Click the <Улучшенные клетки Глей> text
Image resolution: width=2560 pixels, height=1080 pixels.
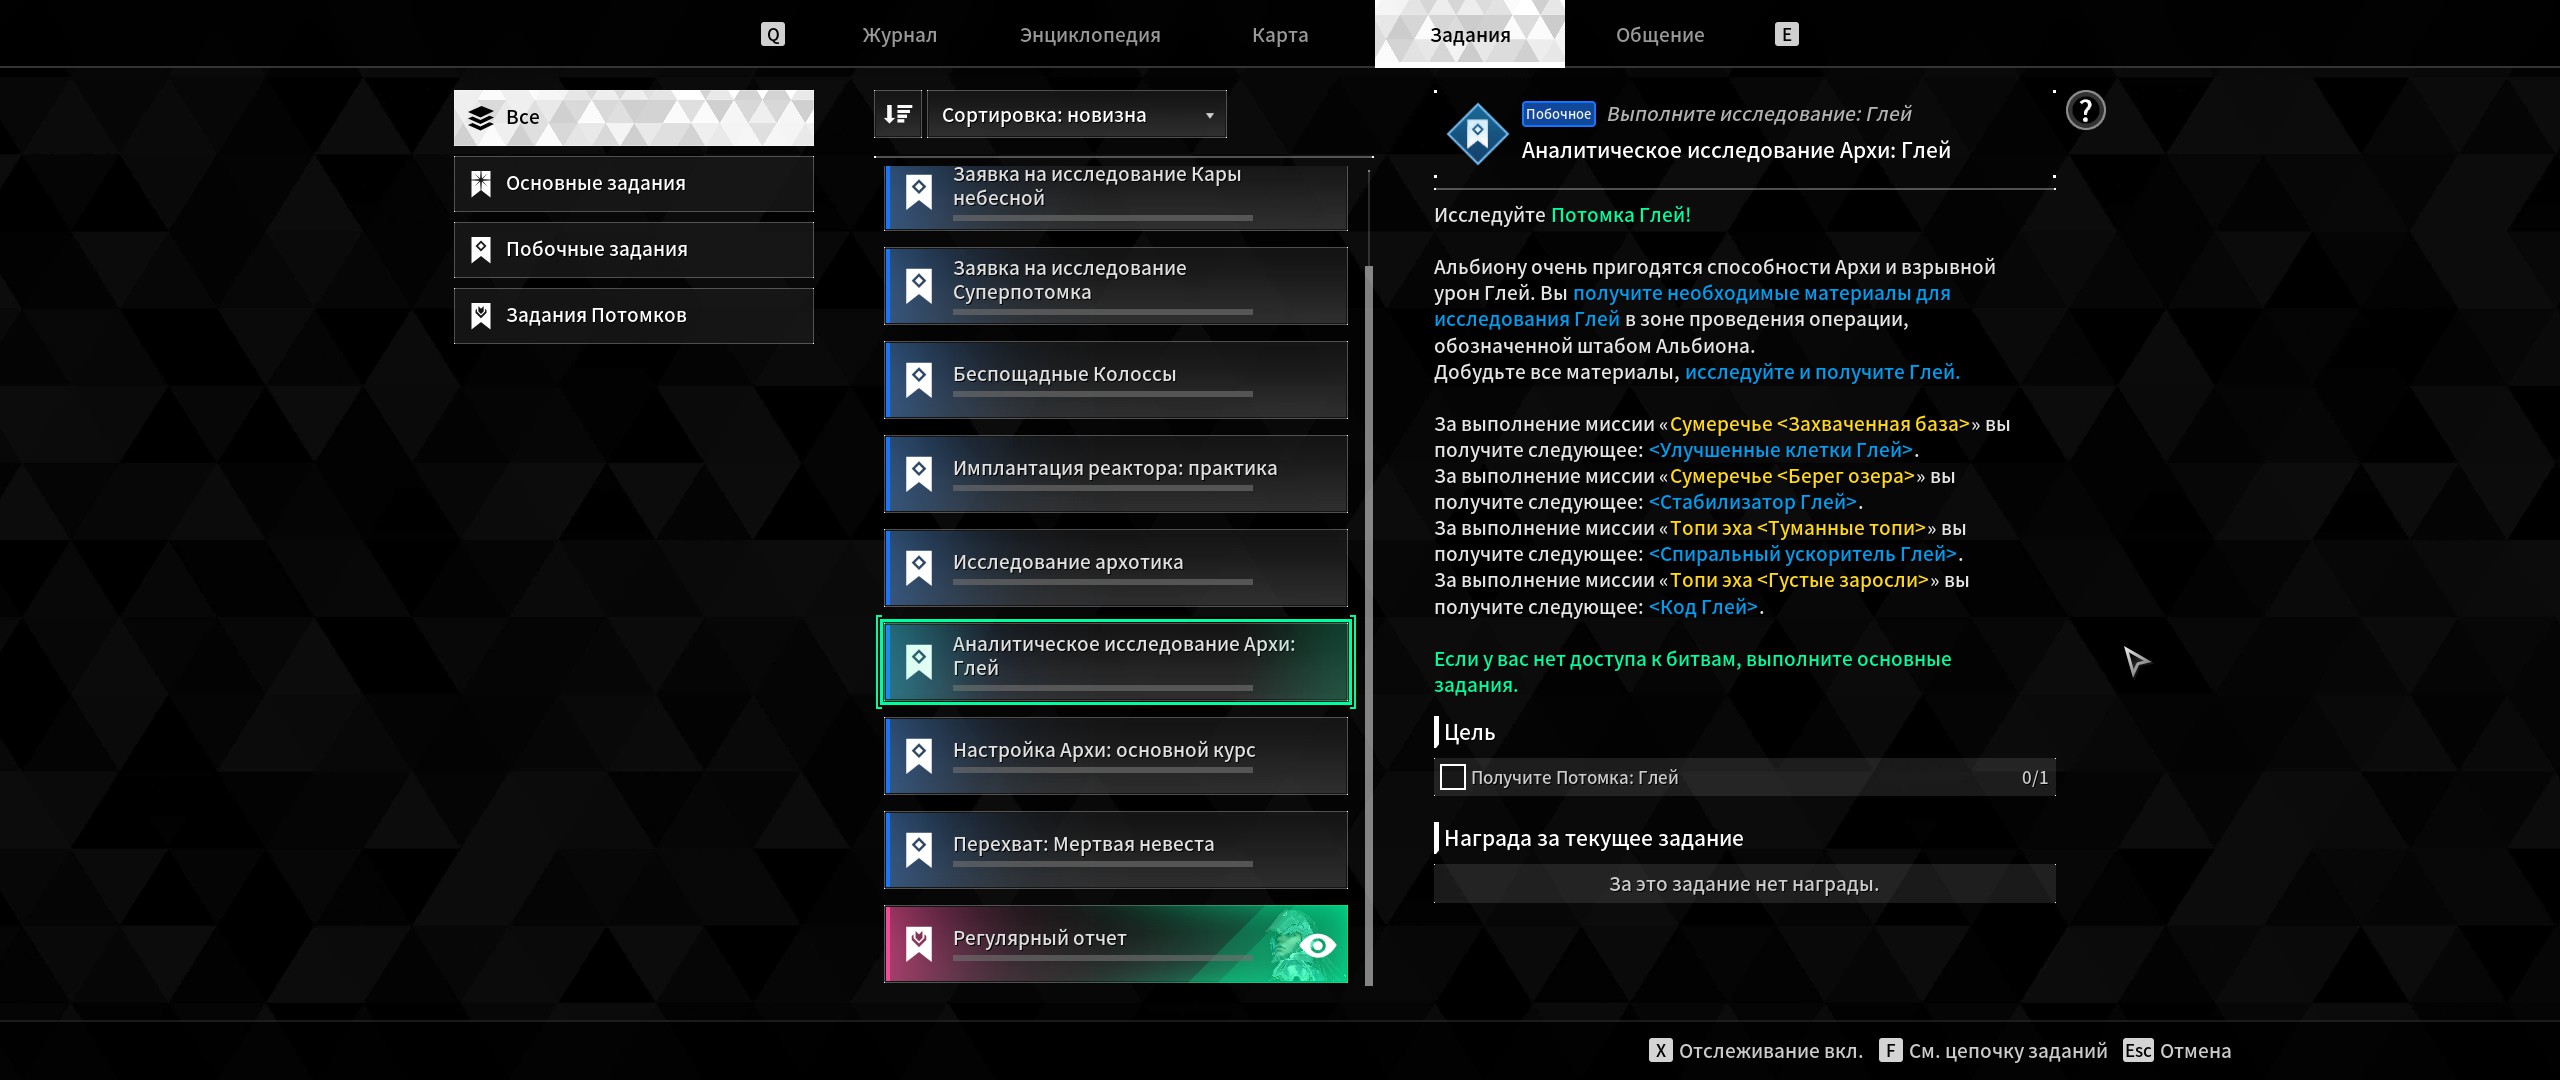click(1780, 450)
